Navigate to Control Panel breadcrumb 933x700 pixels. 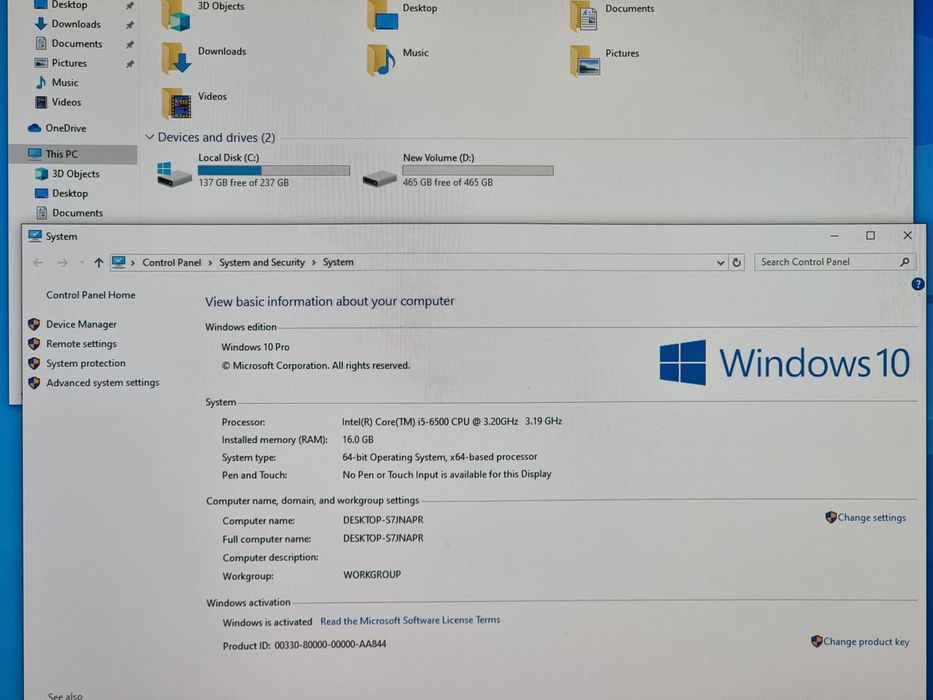coord(171,262)
